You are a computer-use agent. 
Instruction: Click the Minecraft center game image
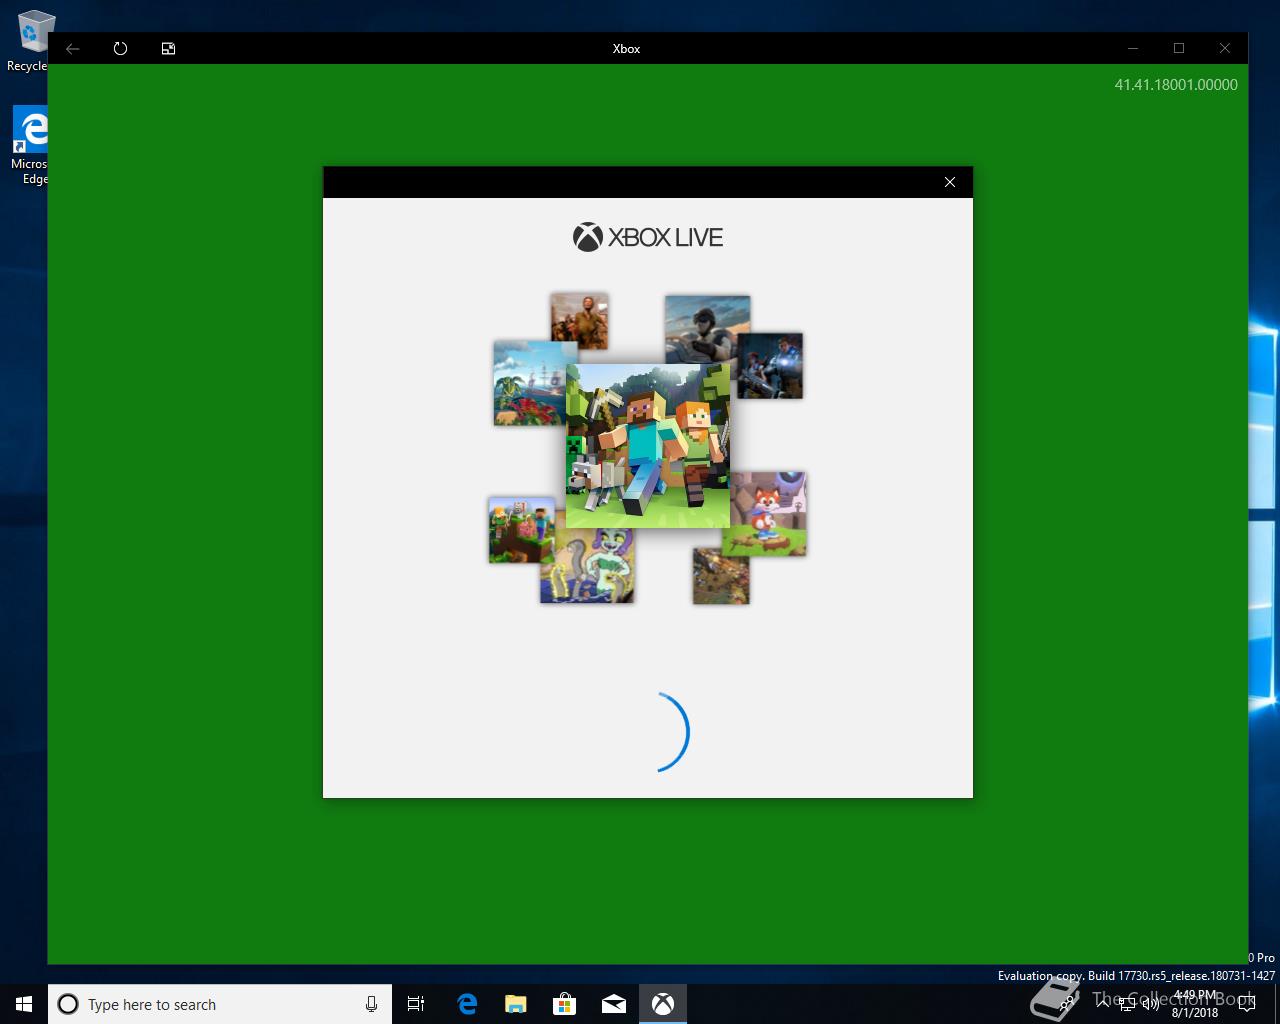click(x=648, y=445)
